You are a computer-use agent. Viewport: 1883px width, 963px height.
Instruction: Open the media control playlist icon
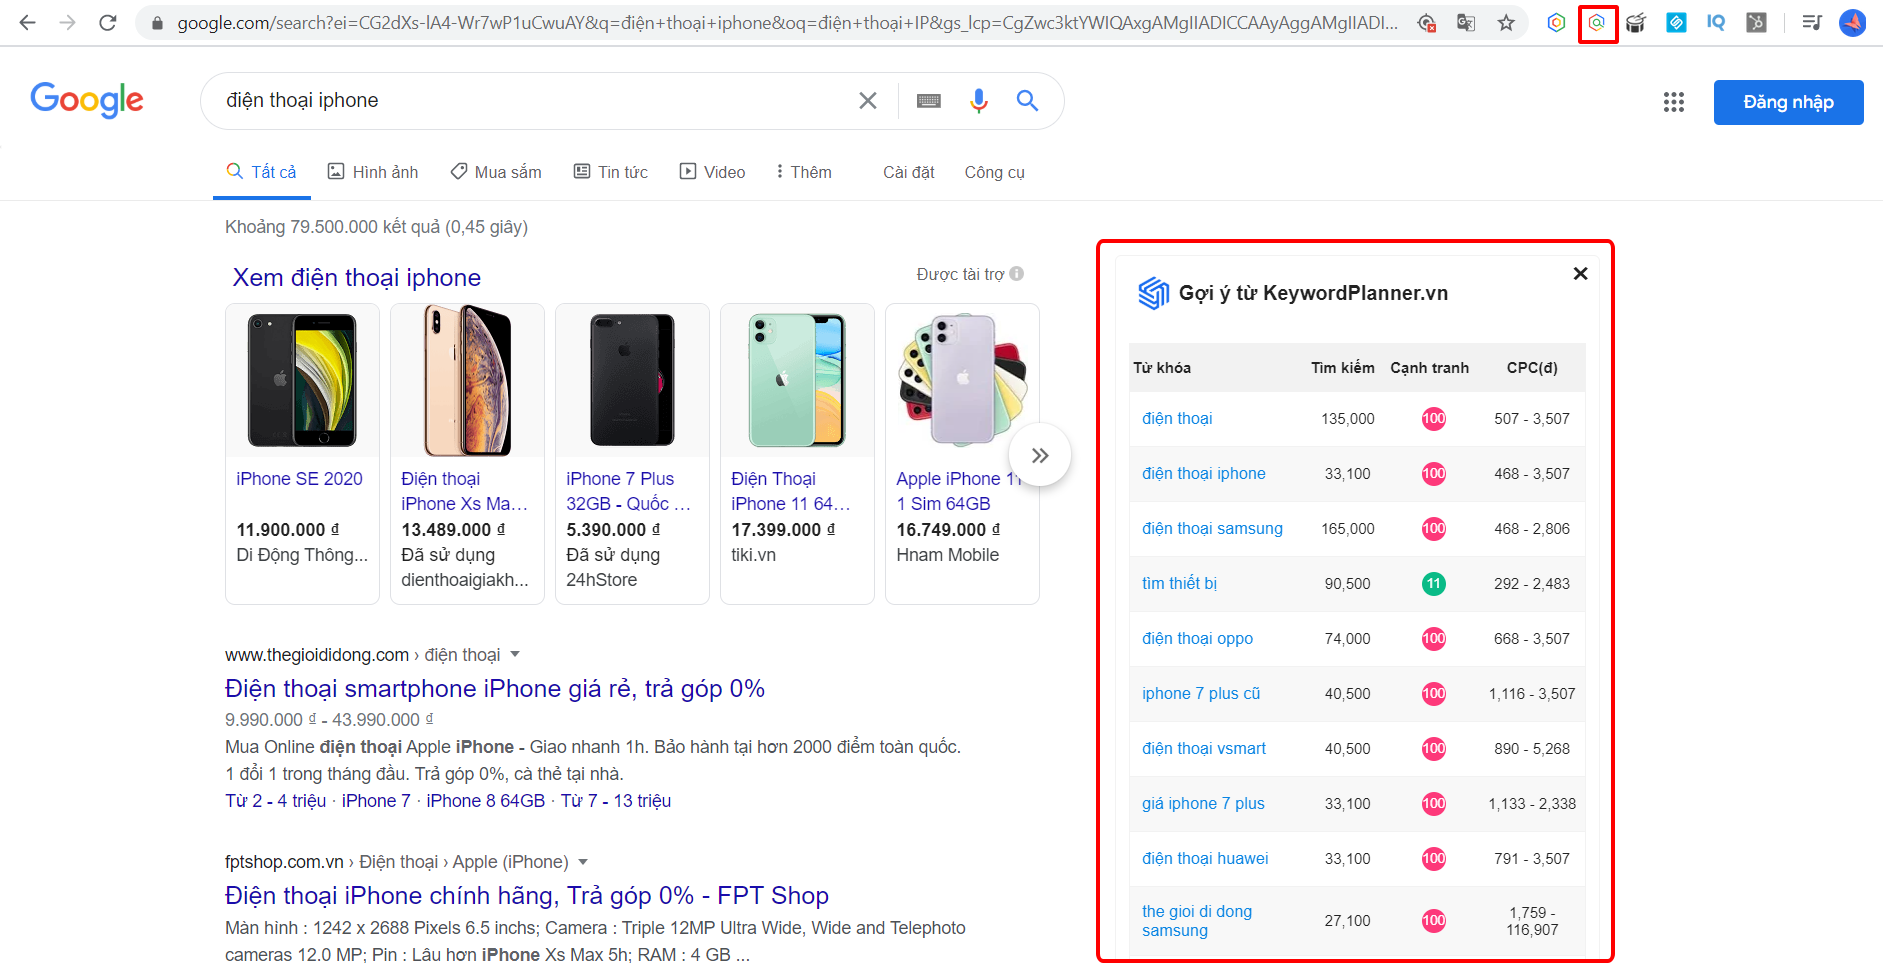pos(1812,22)
